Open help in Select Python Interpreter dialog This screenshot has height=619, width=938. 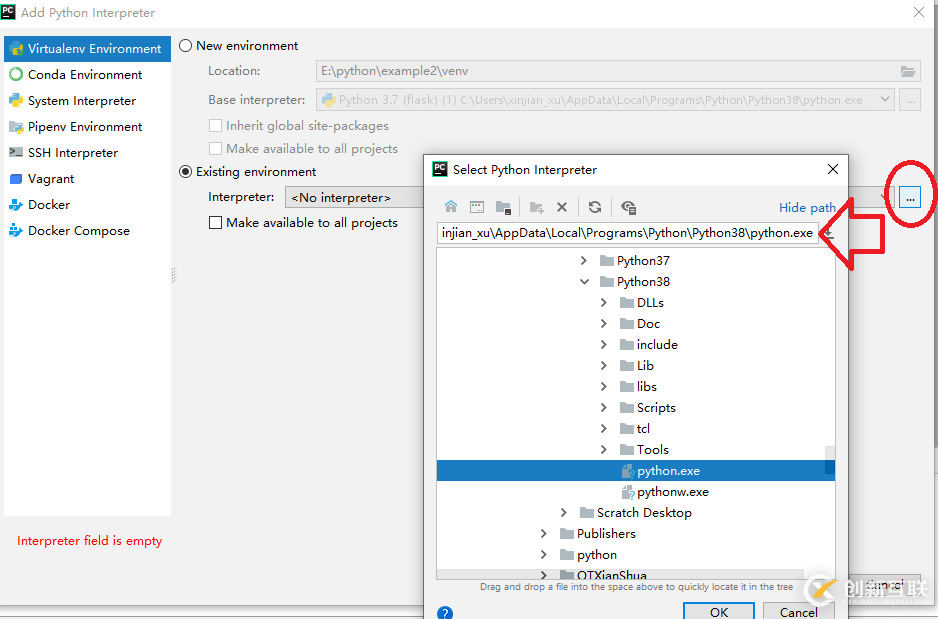pos(444,612)
